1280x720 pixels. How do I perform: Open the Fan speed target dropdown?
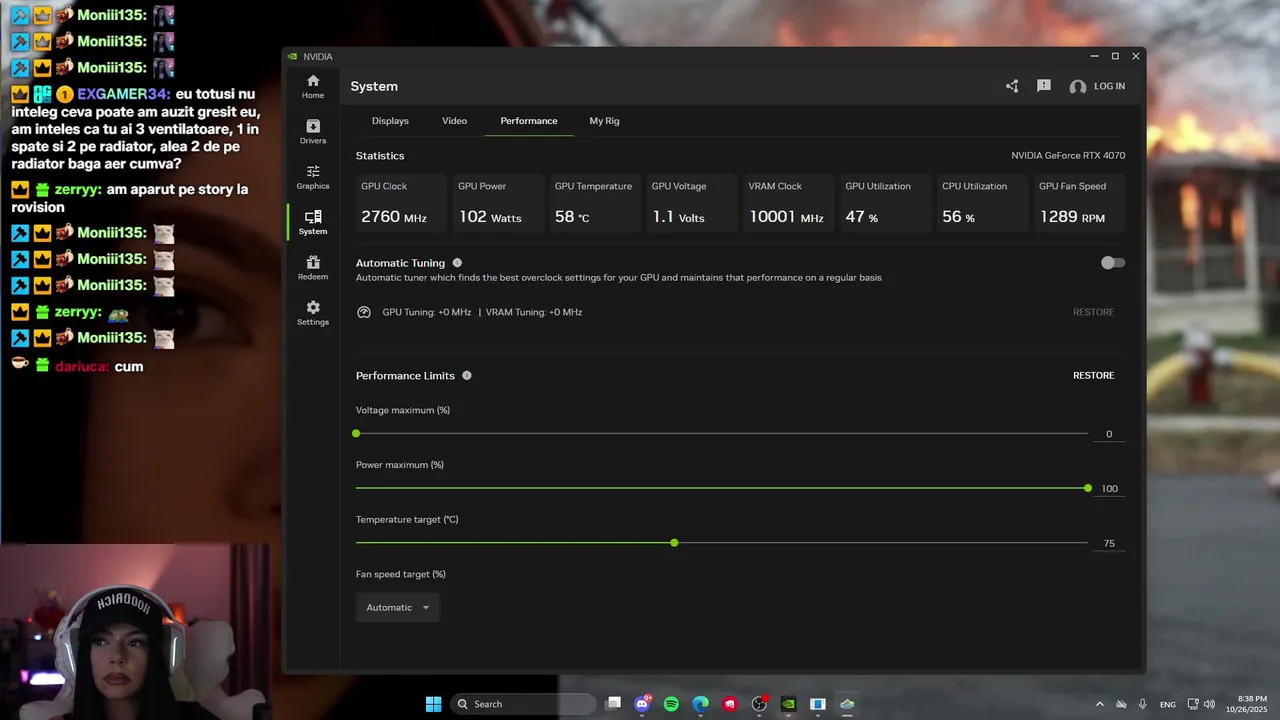pos(397,607)
